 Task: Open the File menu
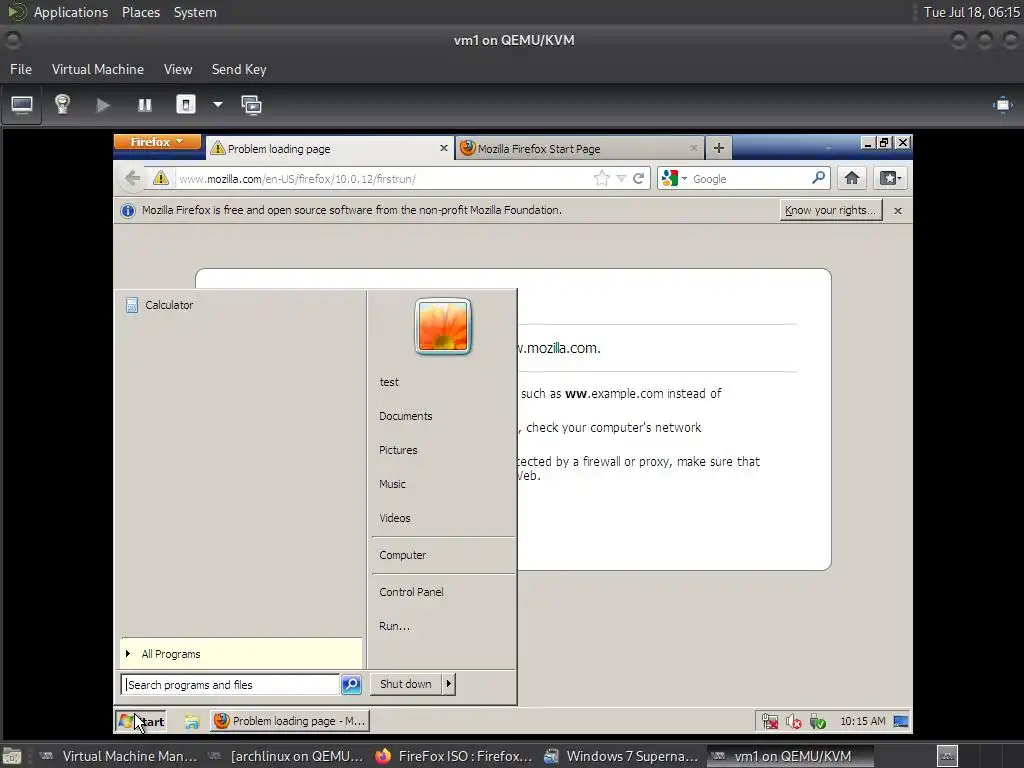point(21,69)
